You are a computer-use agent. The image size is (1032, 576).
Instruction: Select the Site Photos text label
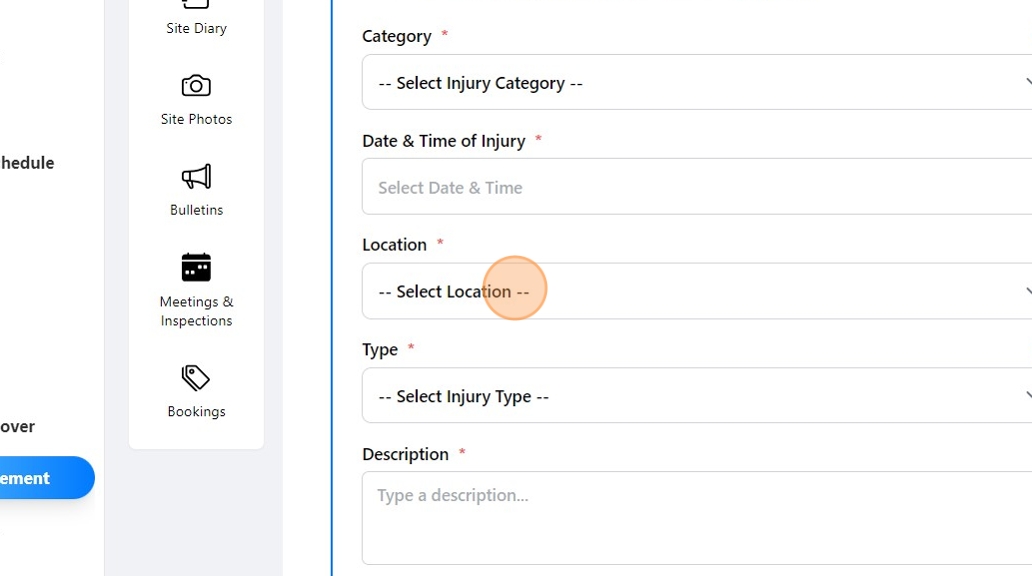[196, 119]
